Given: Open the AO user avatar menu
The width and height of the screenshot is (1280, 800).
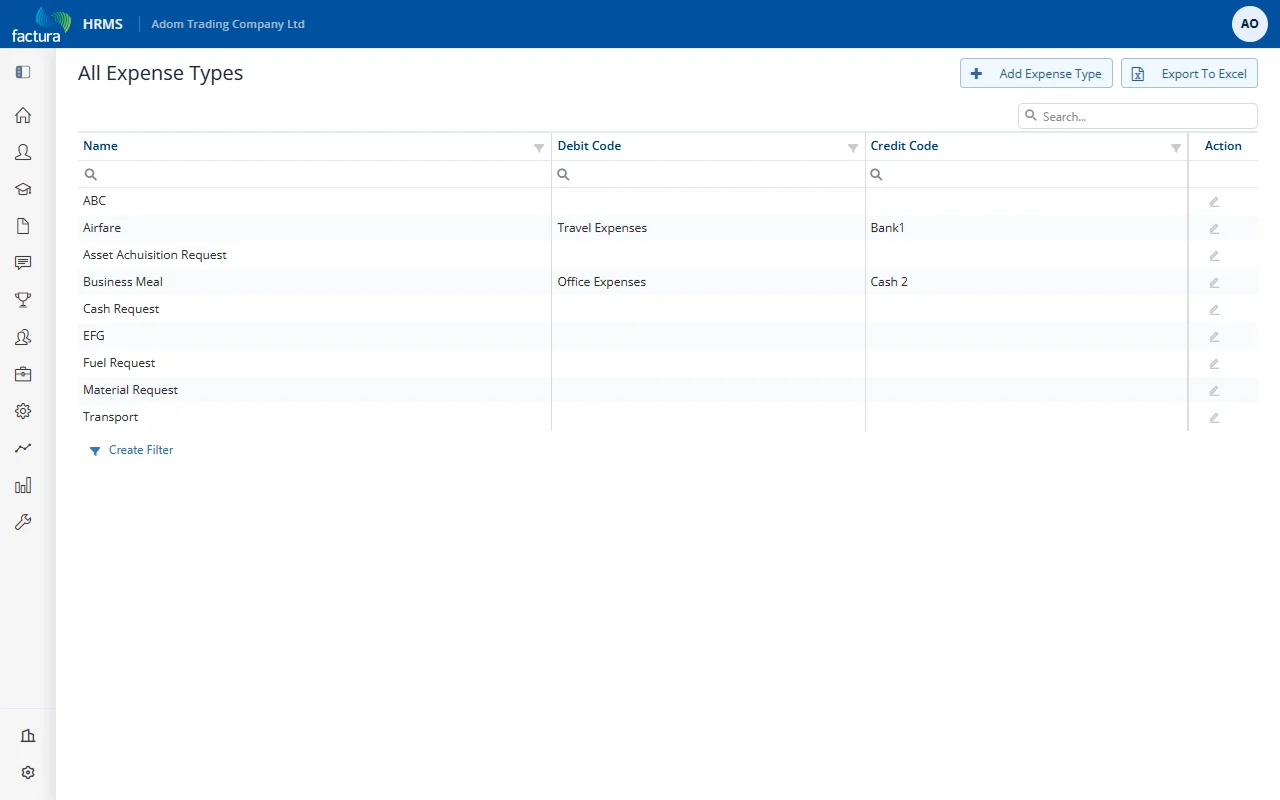Looking at the screenshot, I should tap(1250, 24).
